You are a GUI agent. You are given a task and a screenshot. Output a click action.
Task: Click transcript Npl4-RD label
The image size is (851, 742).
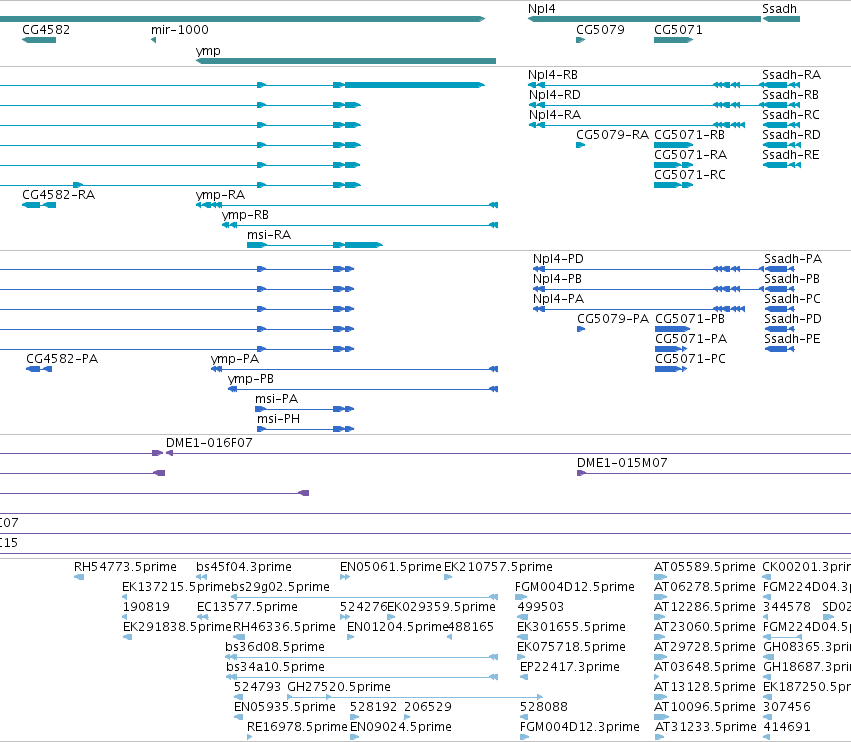tap(555, 94)
